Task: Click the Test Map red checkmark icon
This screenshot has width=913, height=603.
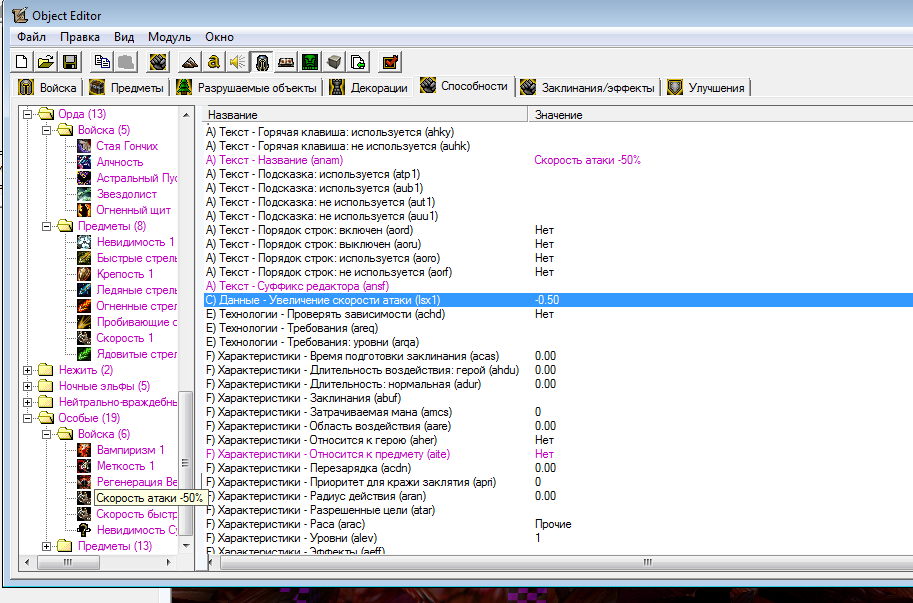Action: point(390,62)
